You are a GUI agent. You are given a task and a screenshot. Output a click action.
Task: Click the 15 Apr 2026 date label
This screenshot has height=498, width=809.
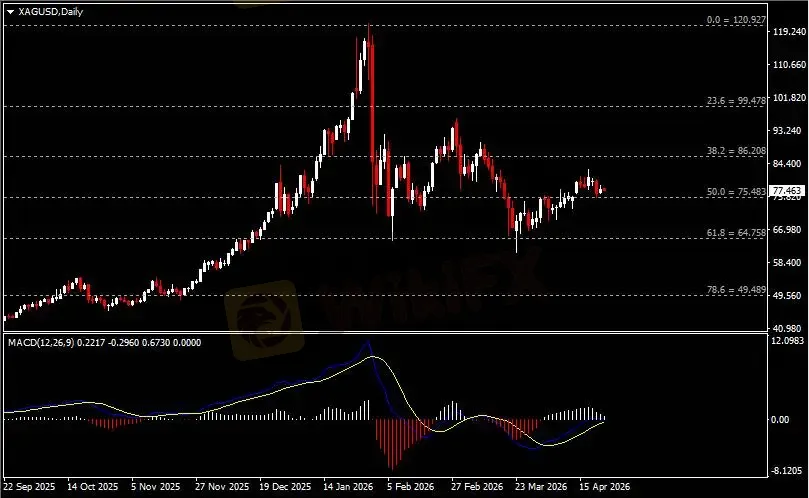point(605,487)
